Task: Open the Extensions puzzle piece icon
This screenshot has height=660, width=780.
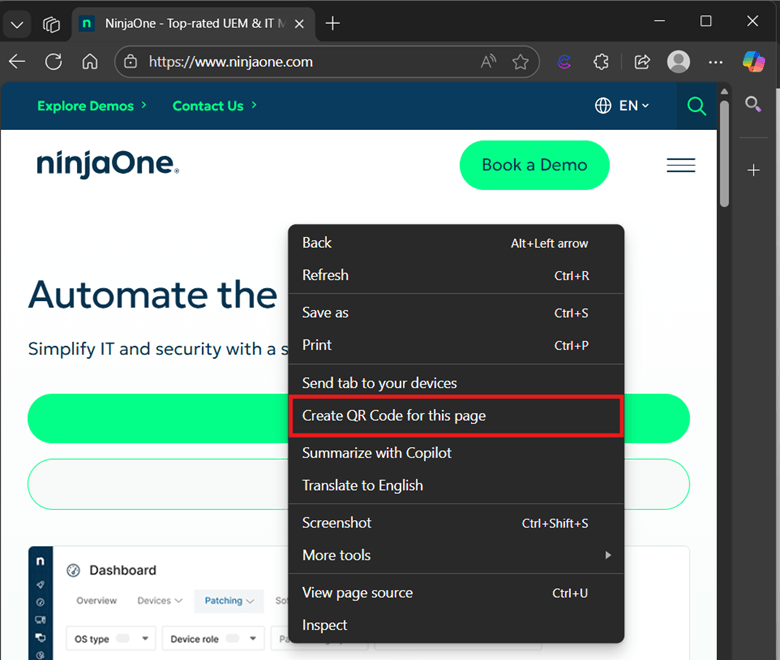Action: (x=601, y=62)
